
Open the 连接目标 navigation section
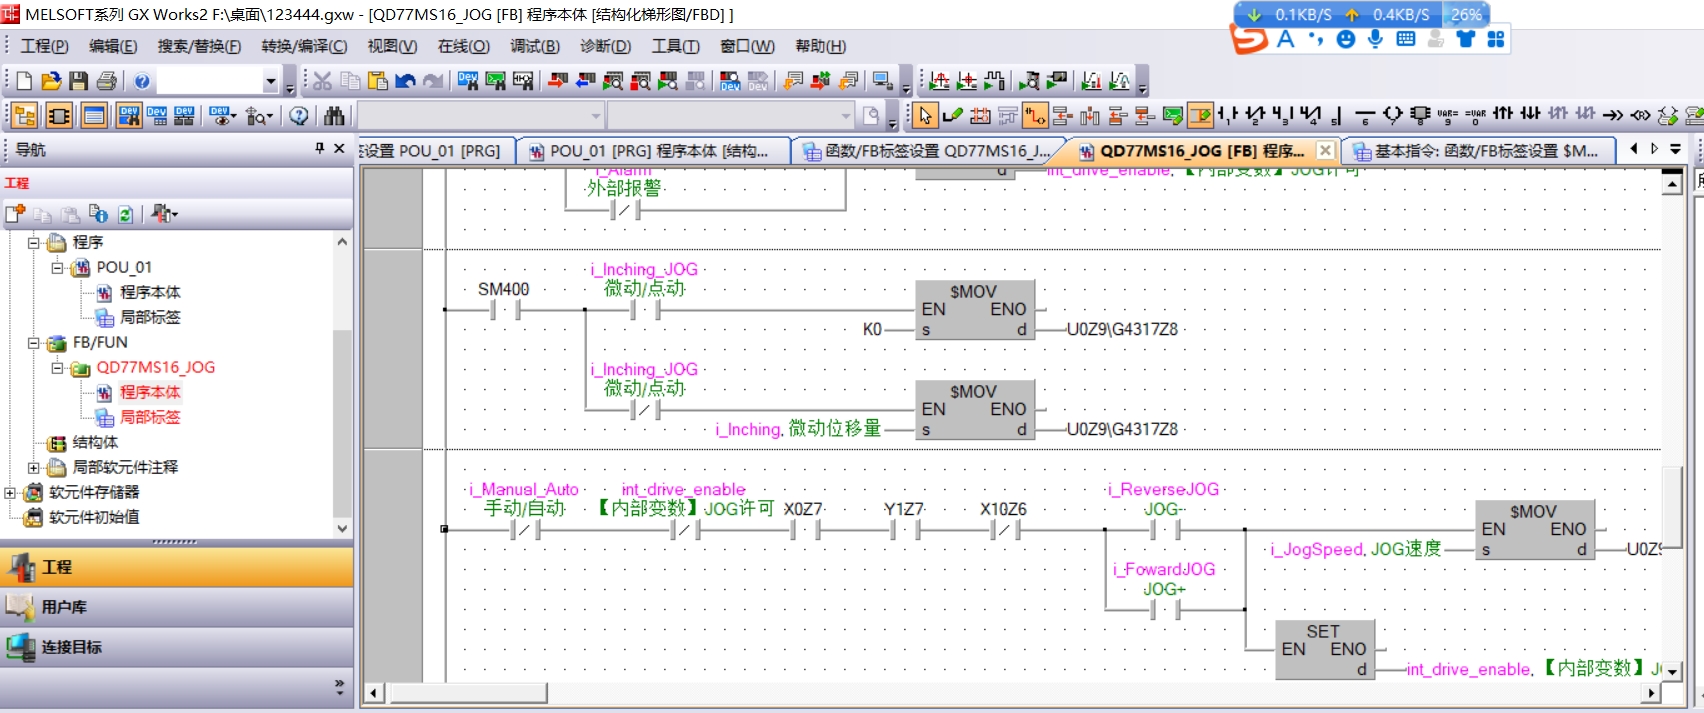tap(71, 647)
